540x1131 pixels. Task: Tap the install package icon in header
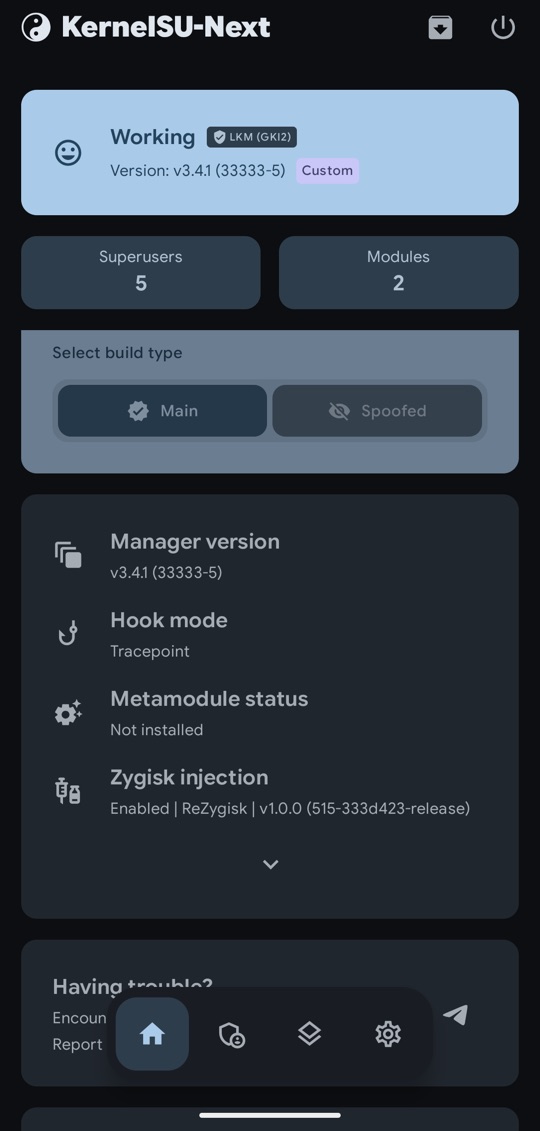click(440, 27)
